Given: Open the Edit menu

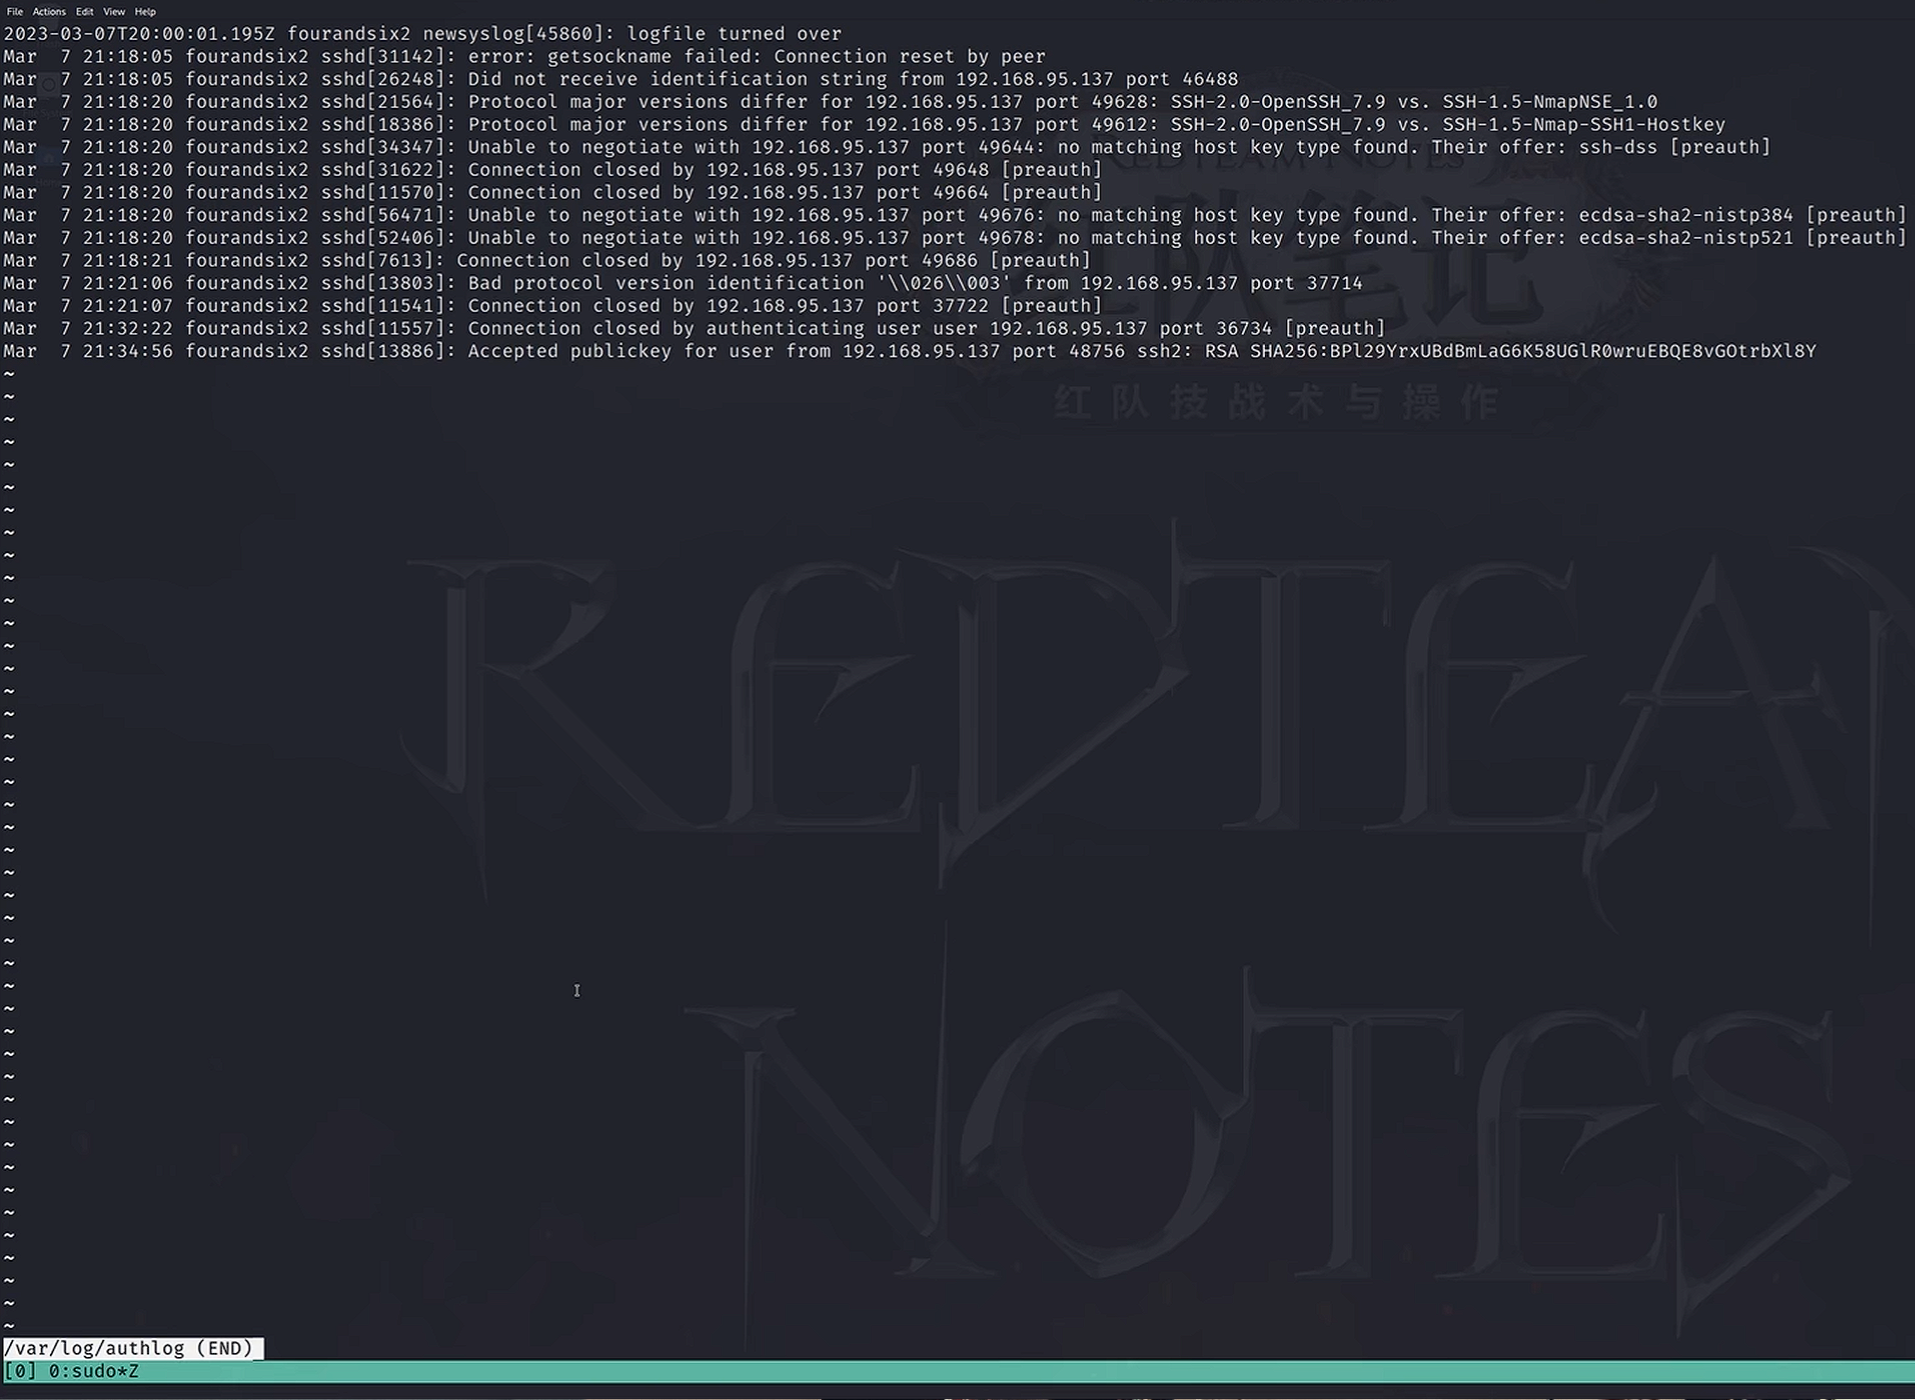Looking at the screenshot, I should 85,12.
